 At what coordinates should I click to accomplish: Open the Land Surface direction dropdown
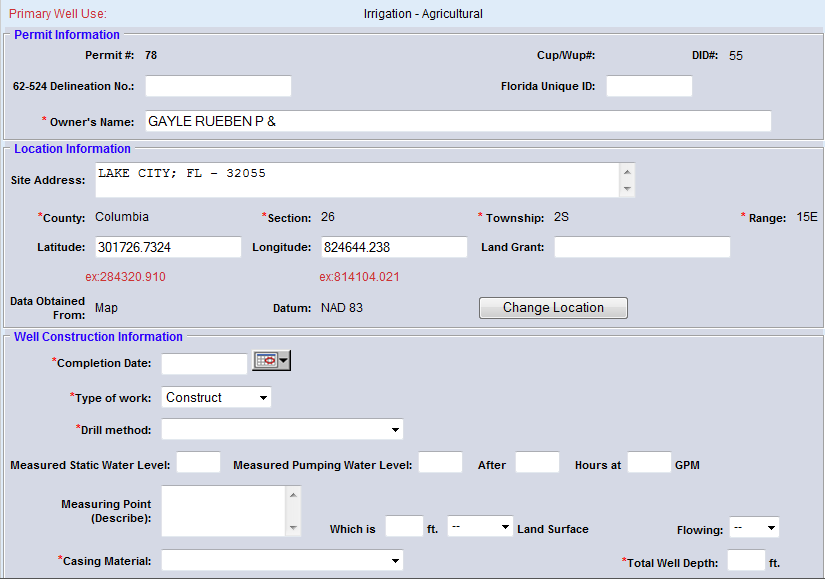coord(480,527)
